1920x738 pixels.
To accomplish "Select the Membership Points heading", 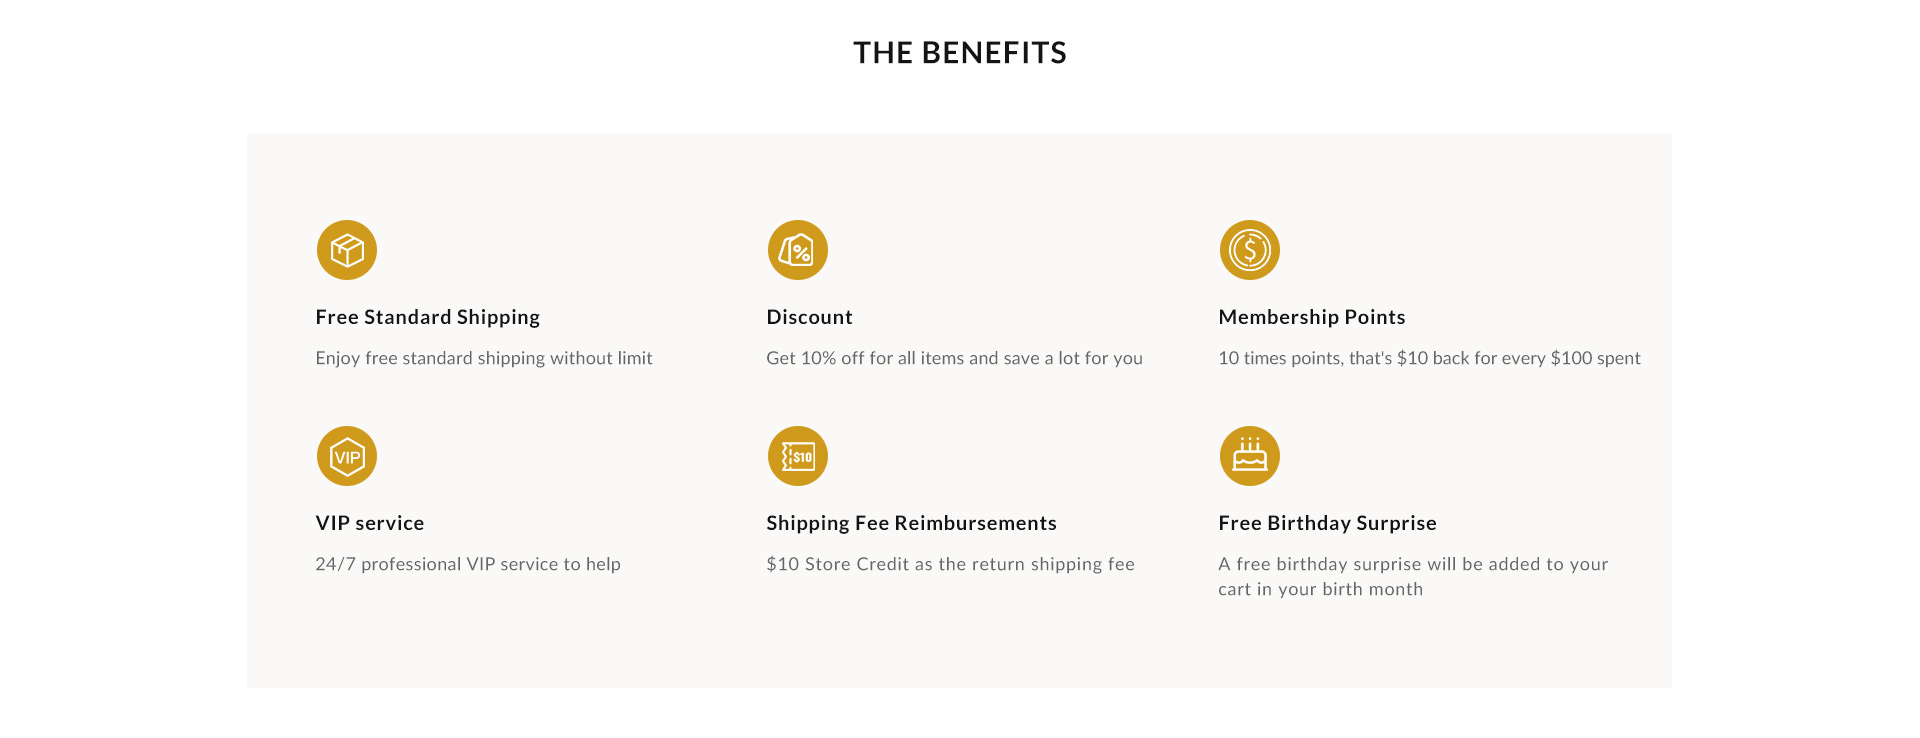I will coord(1312,317).
